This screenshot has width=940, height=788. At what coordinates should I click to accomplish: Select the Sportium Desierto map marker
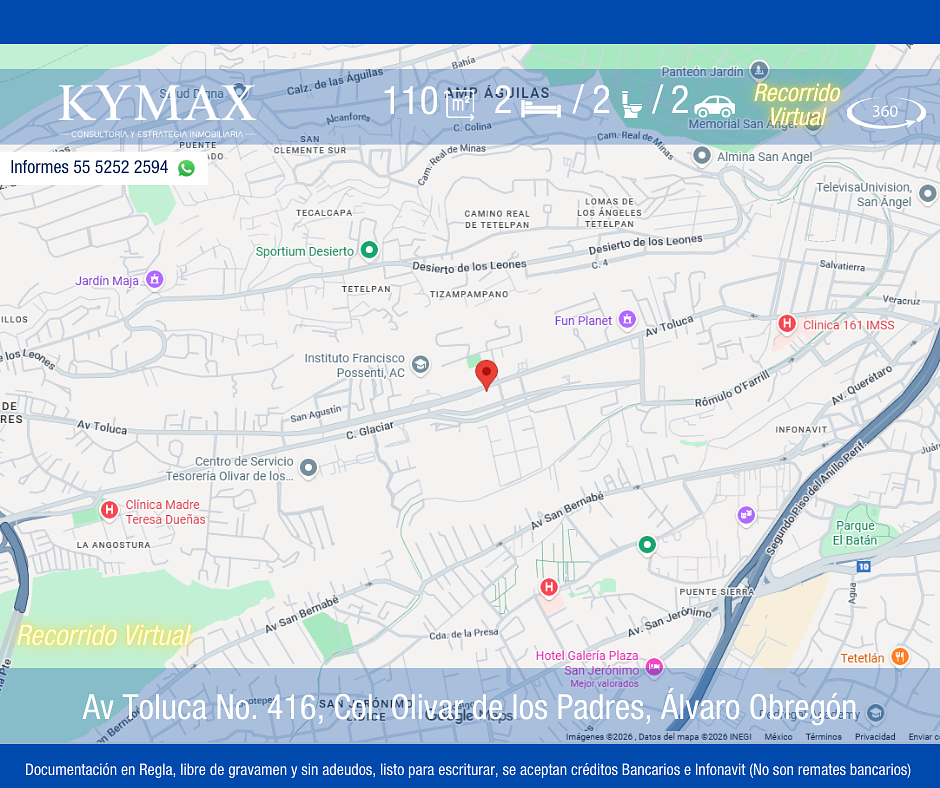click(x=369, y=250)
